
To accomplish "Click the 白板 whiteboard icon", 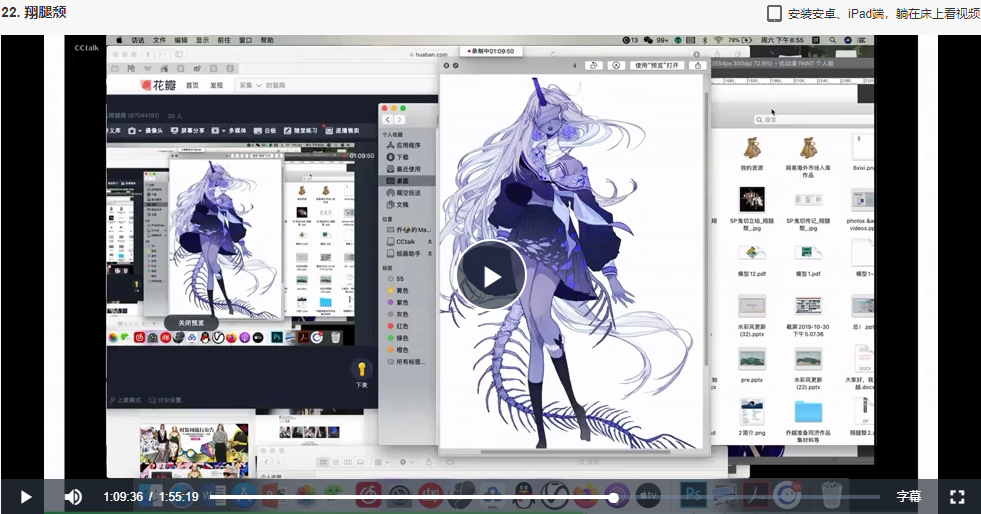I will 257,131.
